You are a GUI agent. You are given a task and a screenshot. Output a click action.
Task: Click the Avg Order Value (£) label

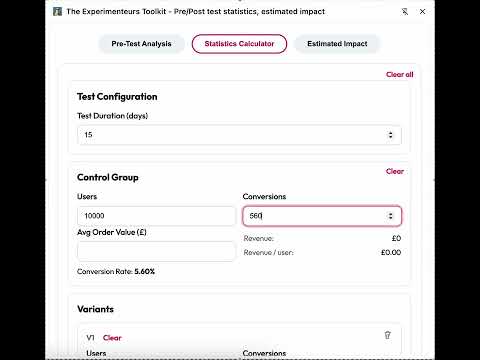click(x=112, y=232)
